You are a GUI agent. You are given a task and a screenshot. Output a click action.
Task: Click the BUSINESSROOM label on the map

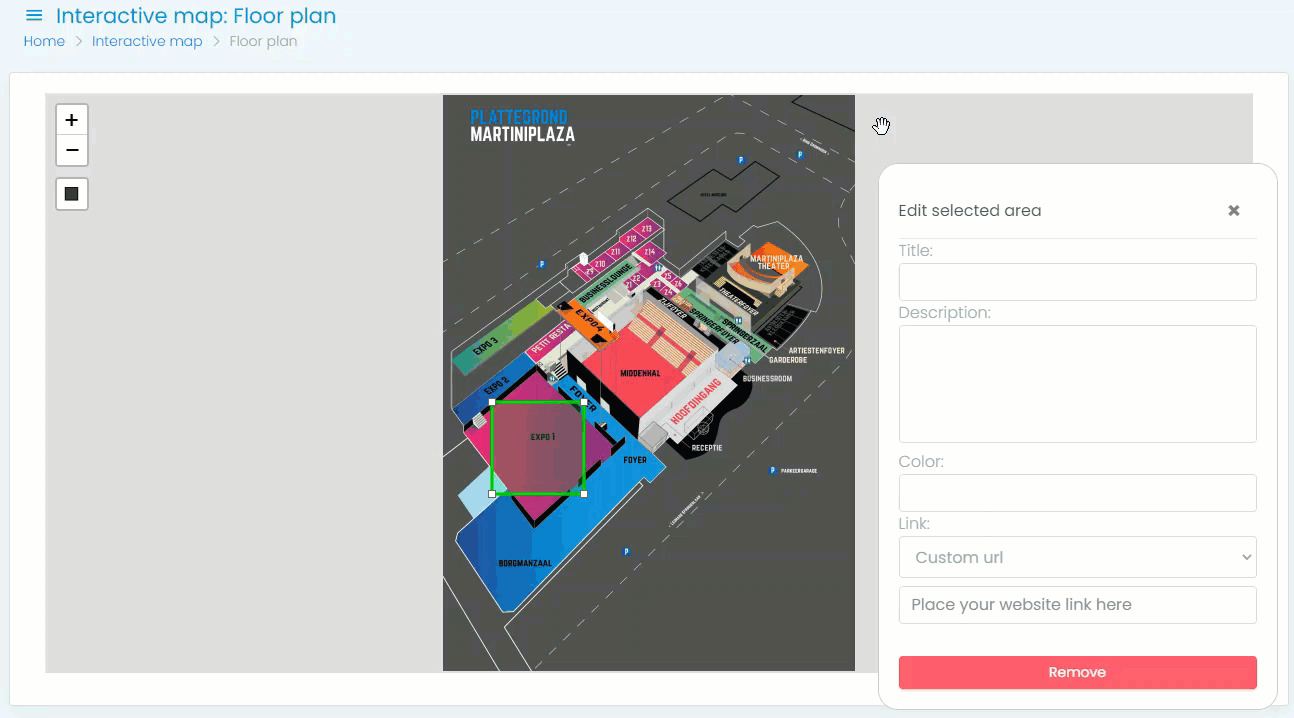[767, 379]
